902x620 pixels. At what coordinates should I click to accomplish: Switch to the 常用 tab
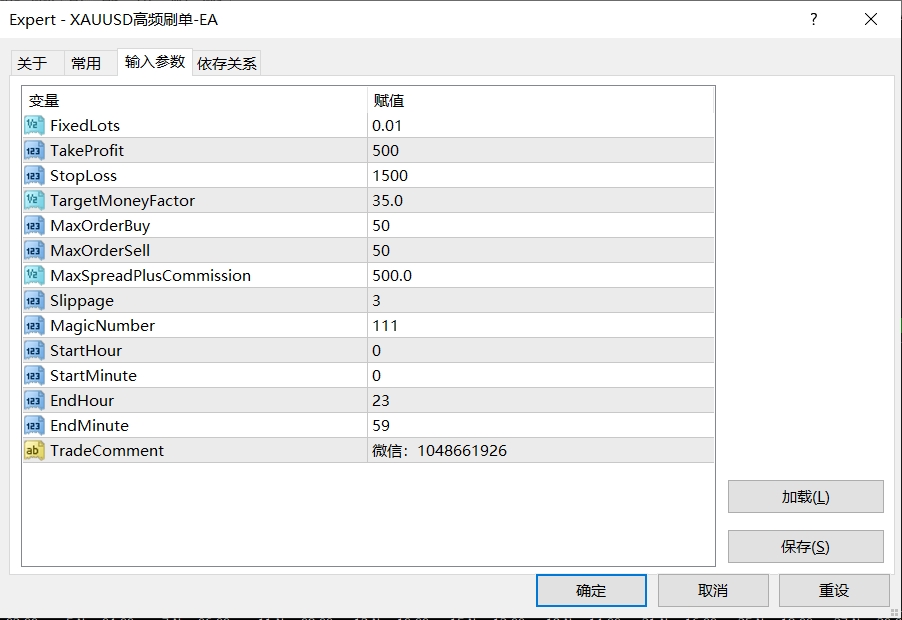89,62
